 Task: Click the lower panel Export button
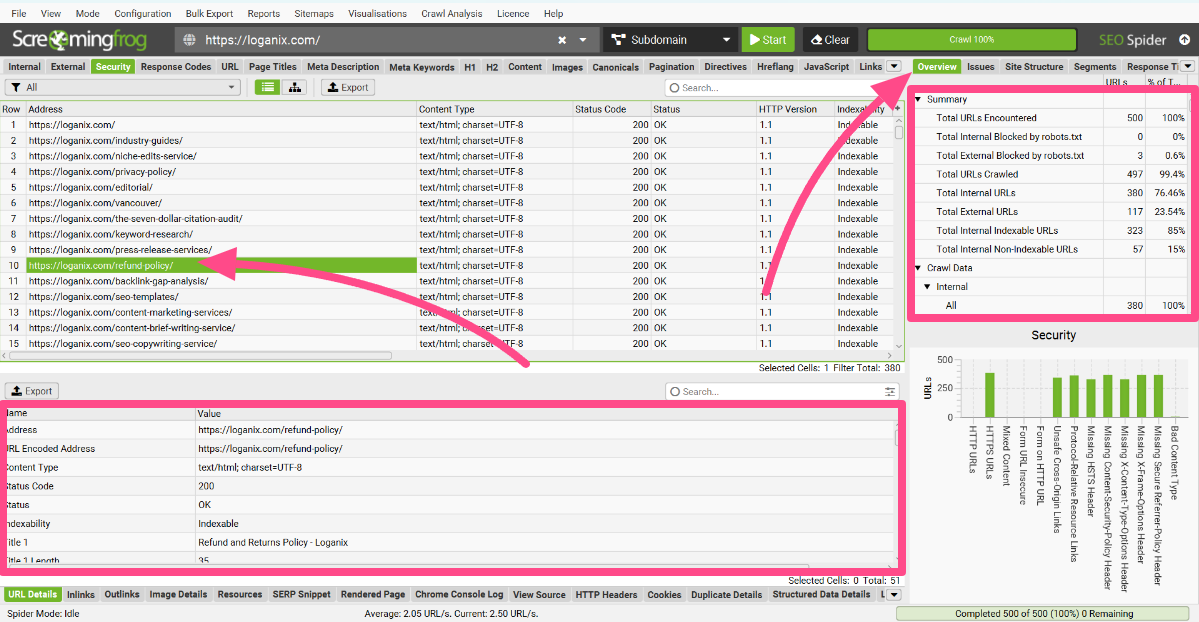tap(32, 391)
